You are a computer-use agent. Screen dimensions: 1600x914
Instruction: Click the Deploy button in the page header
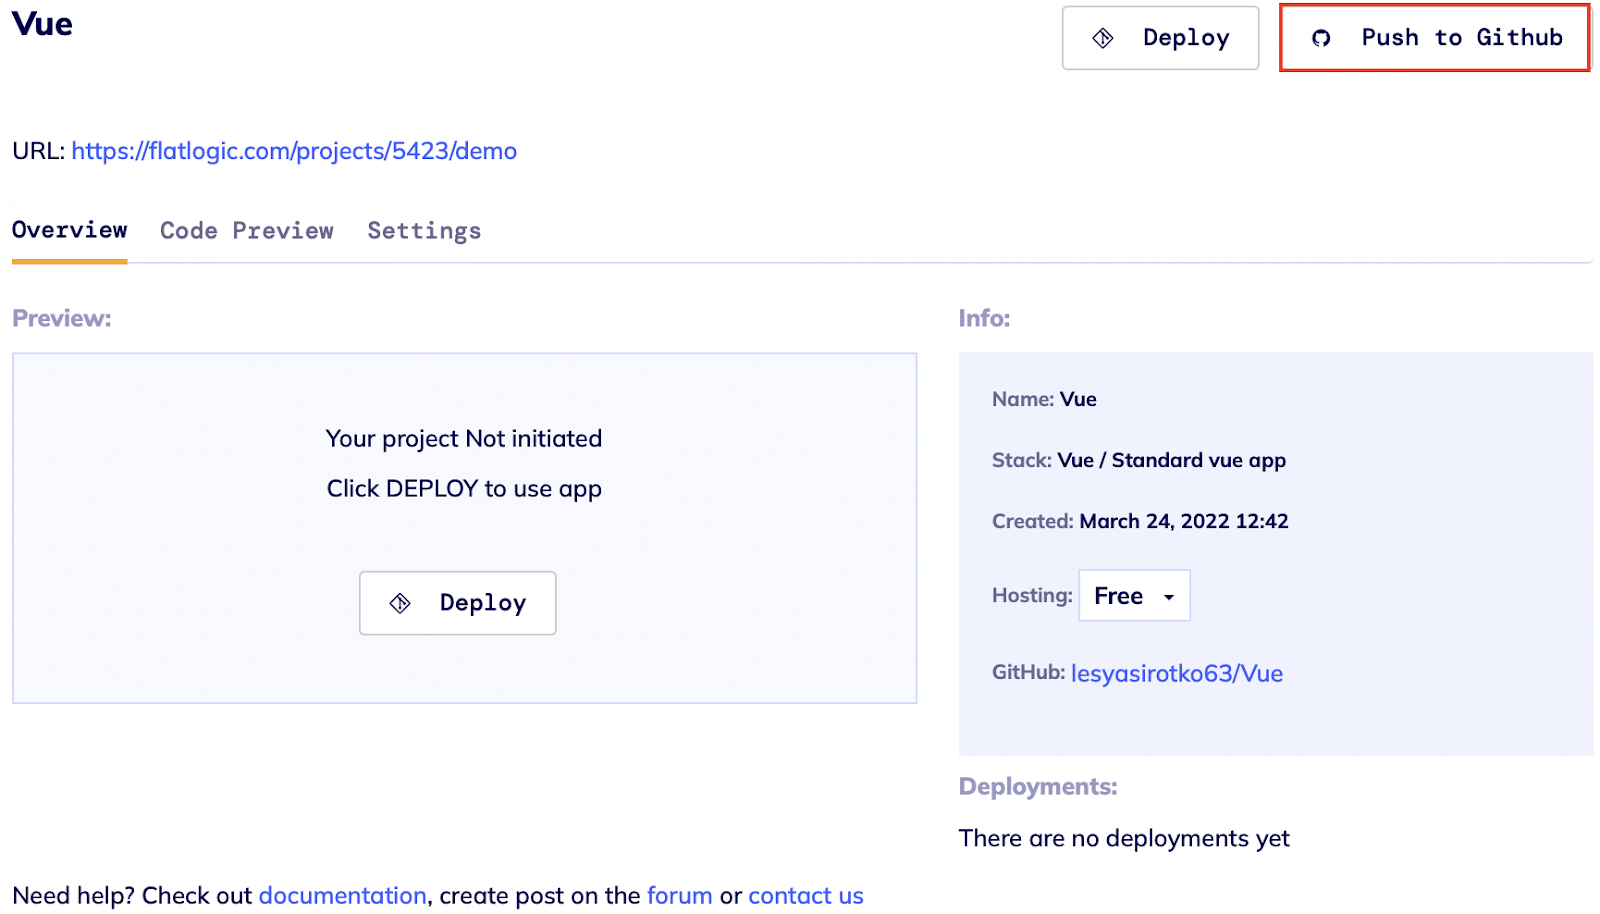point(1160,38)
